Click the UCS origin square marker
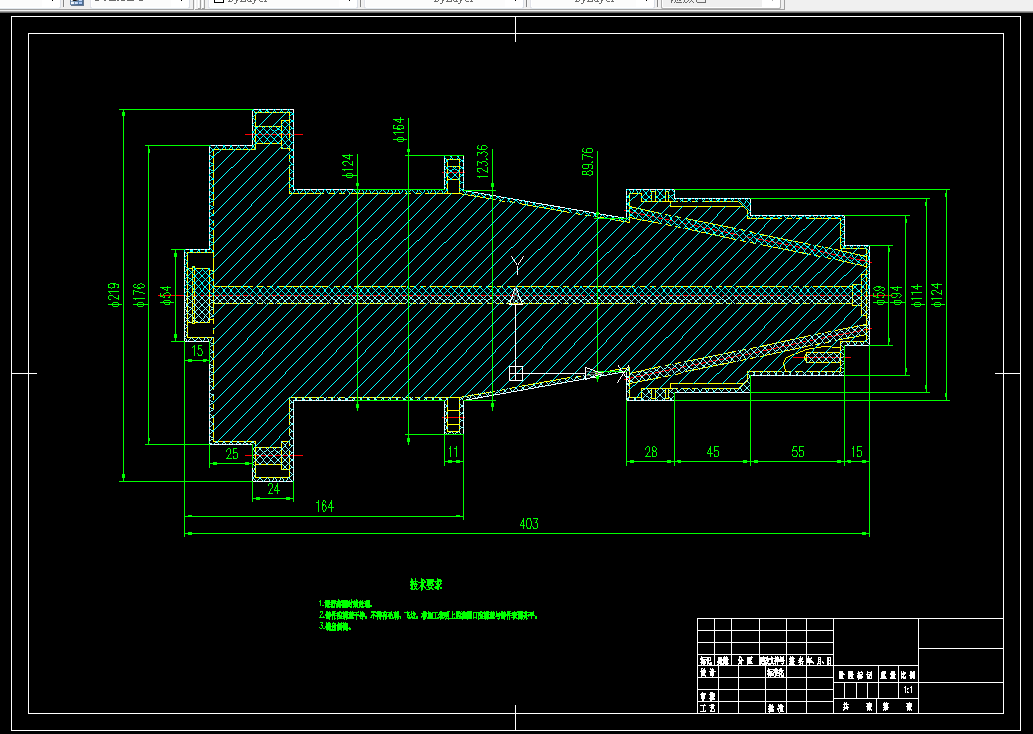 [x=516, y=374]
